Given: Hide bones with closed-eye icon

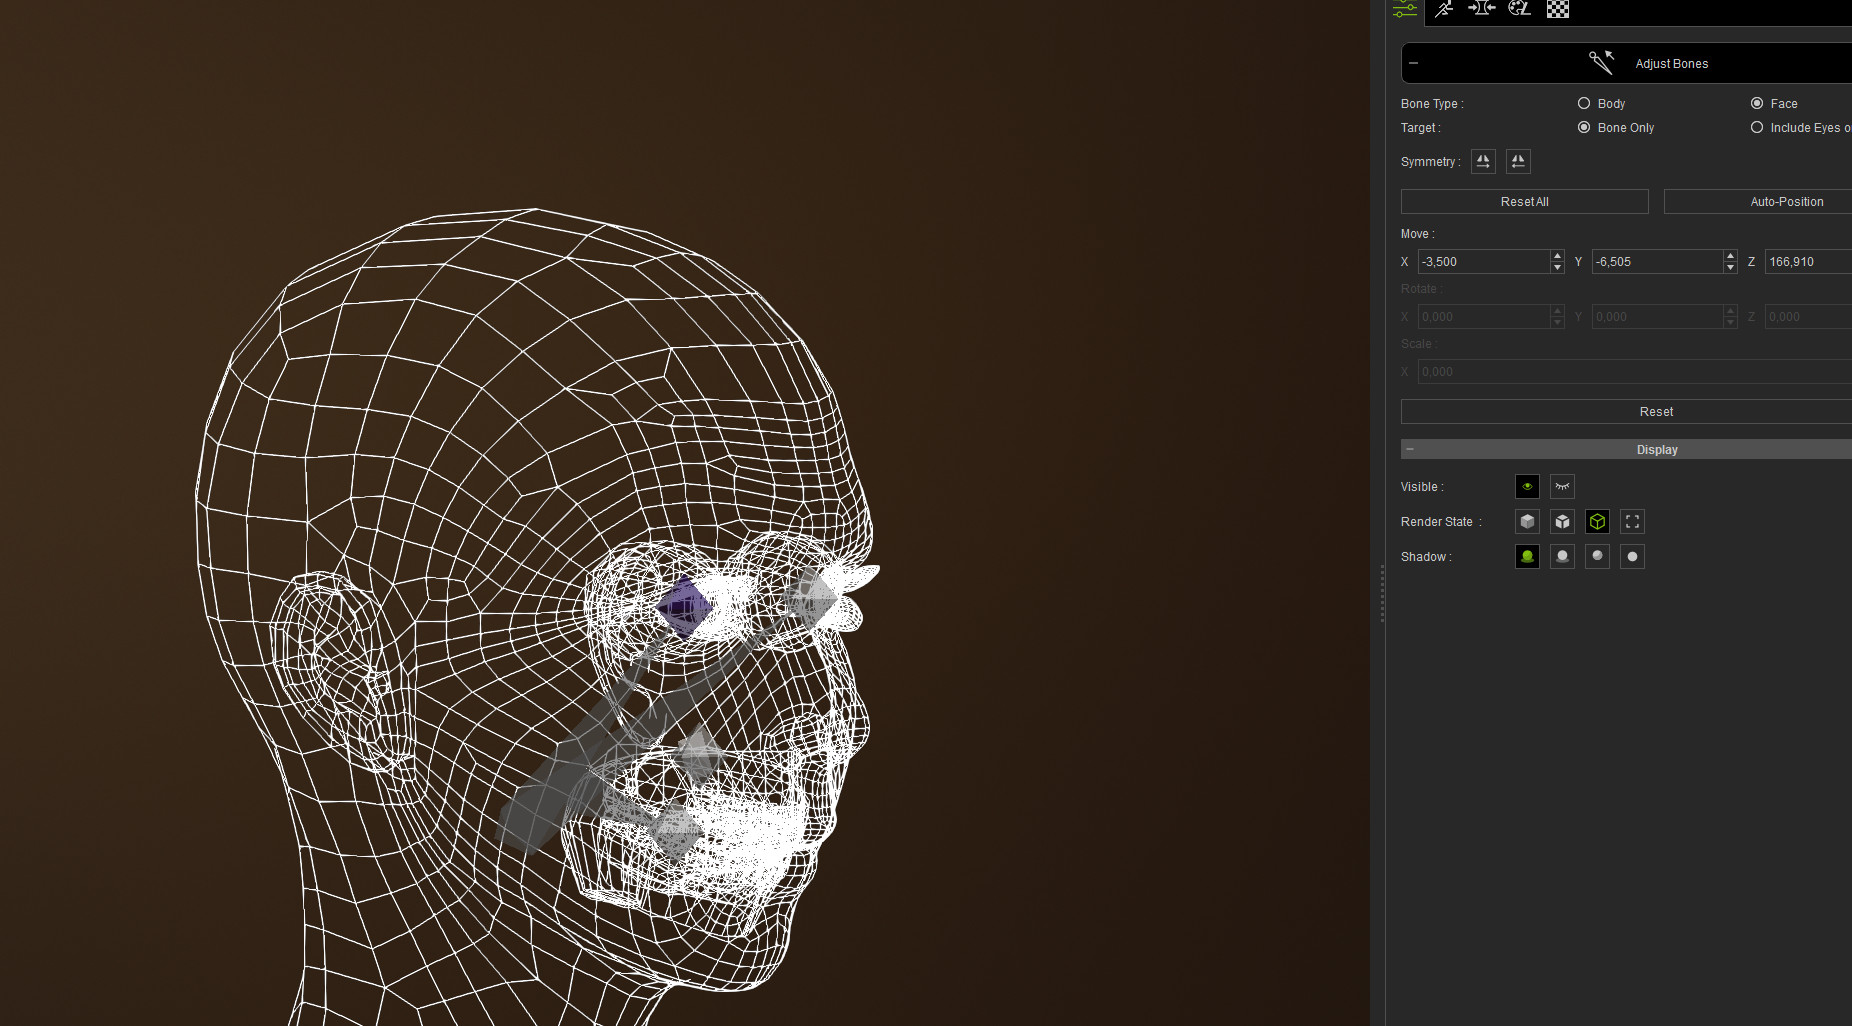Looking at the screenshot, I should (x=1562, y=486).
